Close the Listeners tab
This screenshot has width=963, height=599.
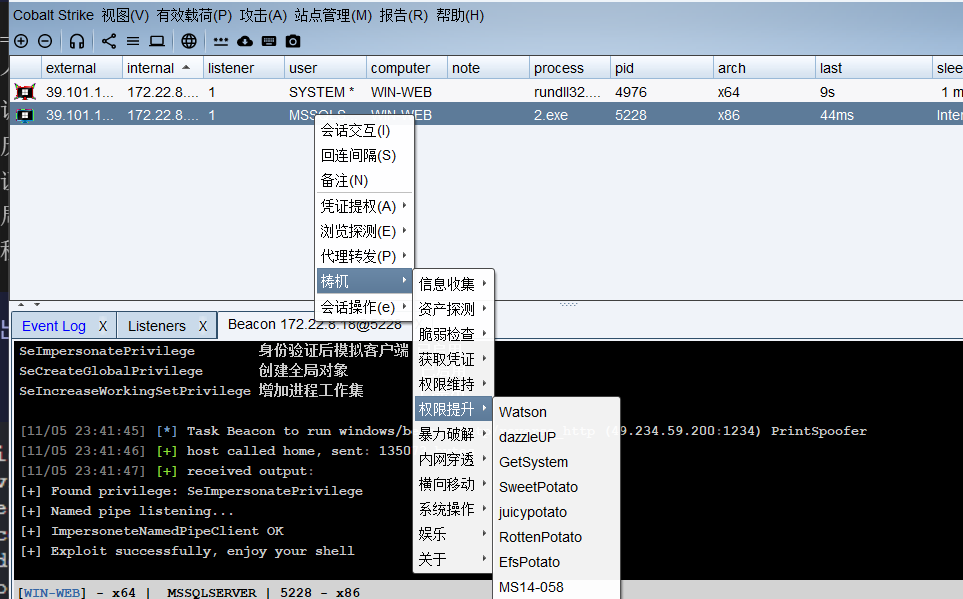[x=203, y=326]
